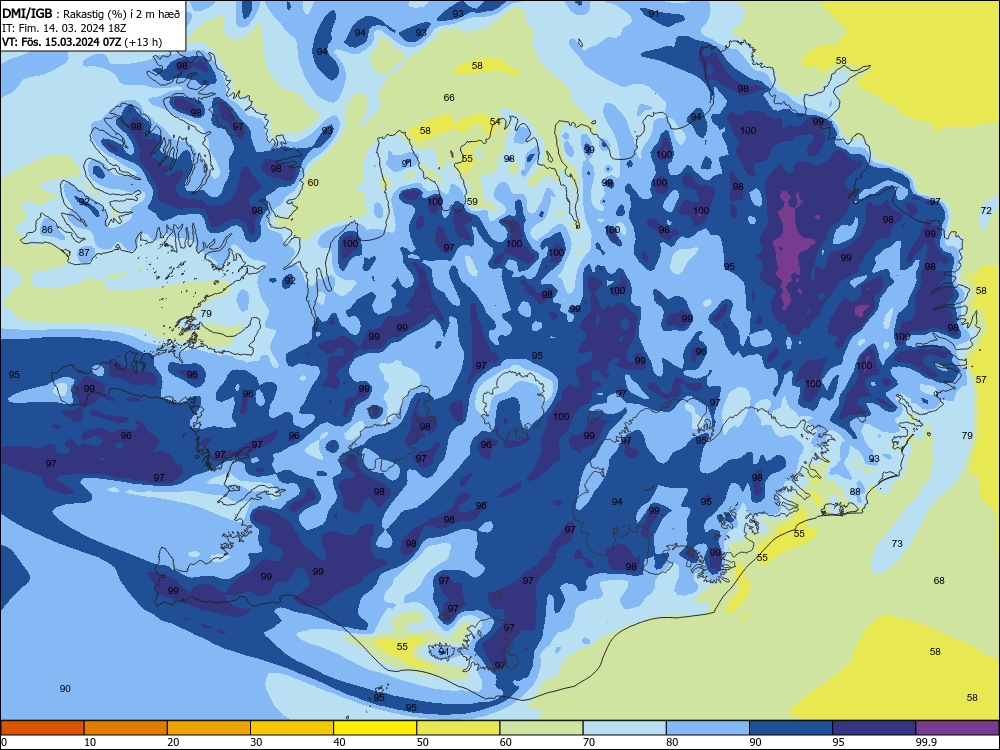The height and width of the screenshot is (750, 1000).
Task: Click the '50' legend scale label
Action: click(423, 742)
